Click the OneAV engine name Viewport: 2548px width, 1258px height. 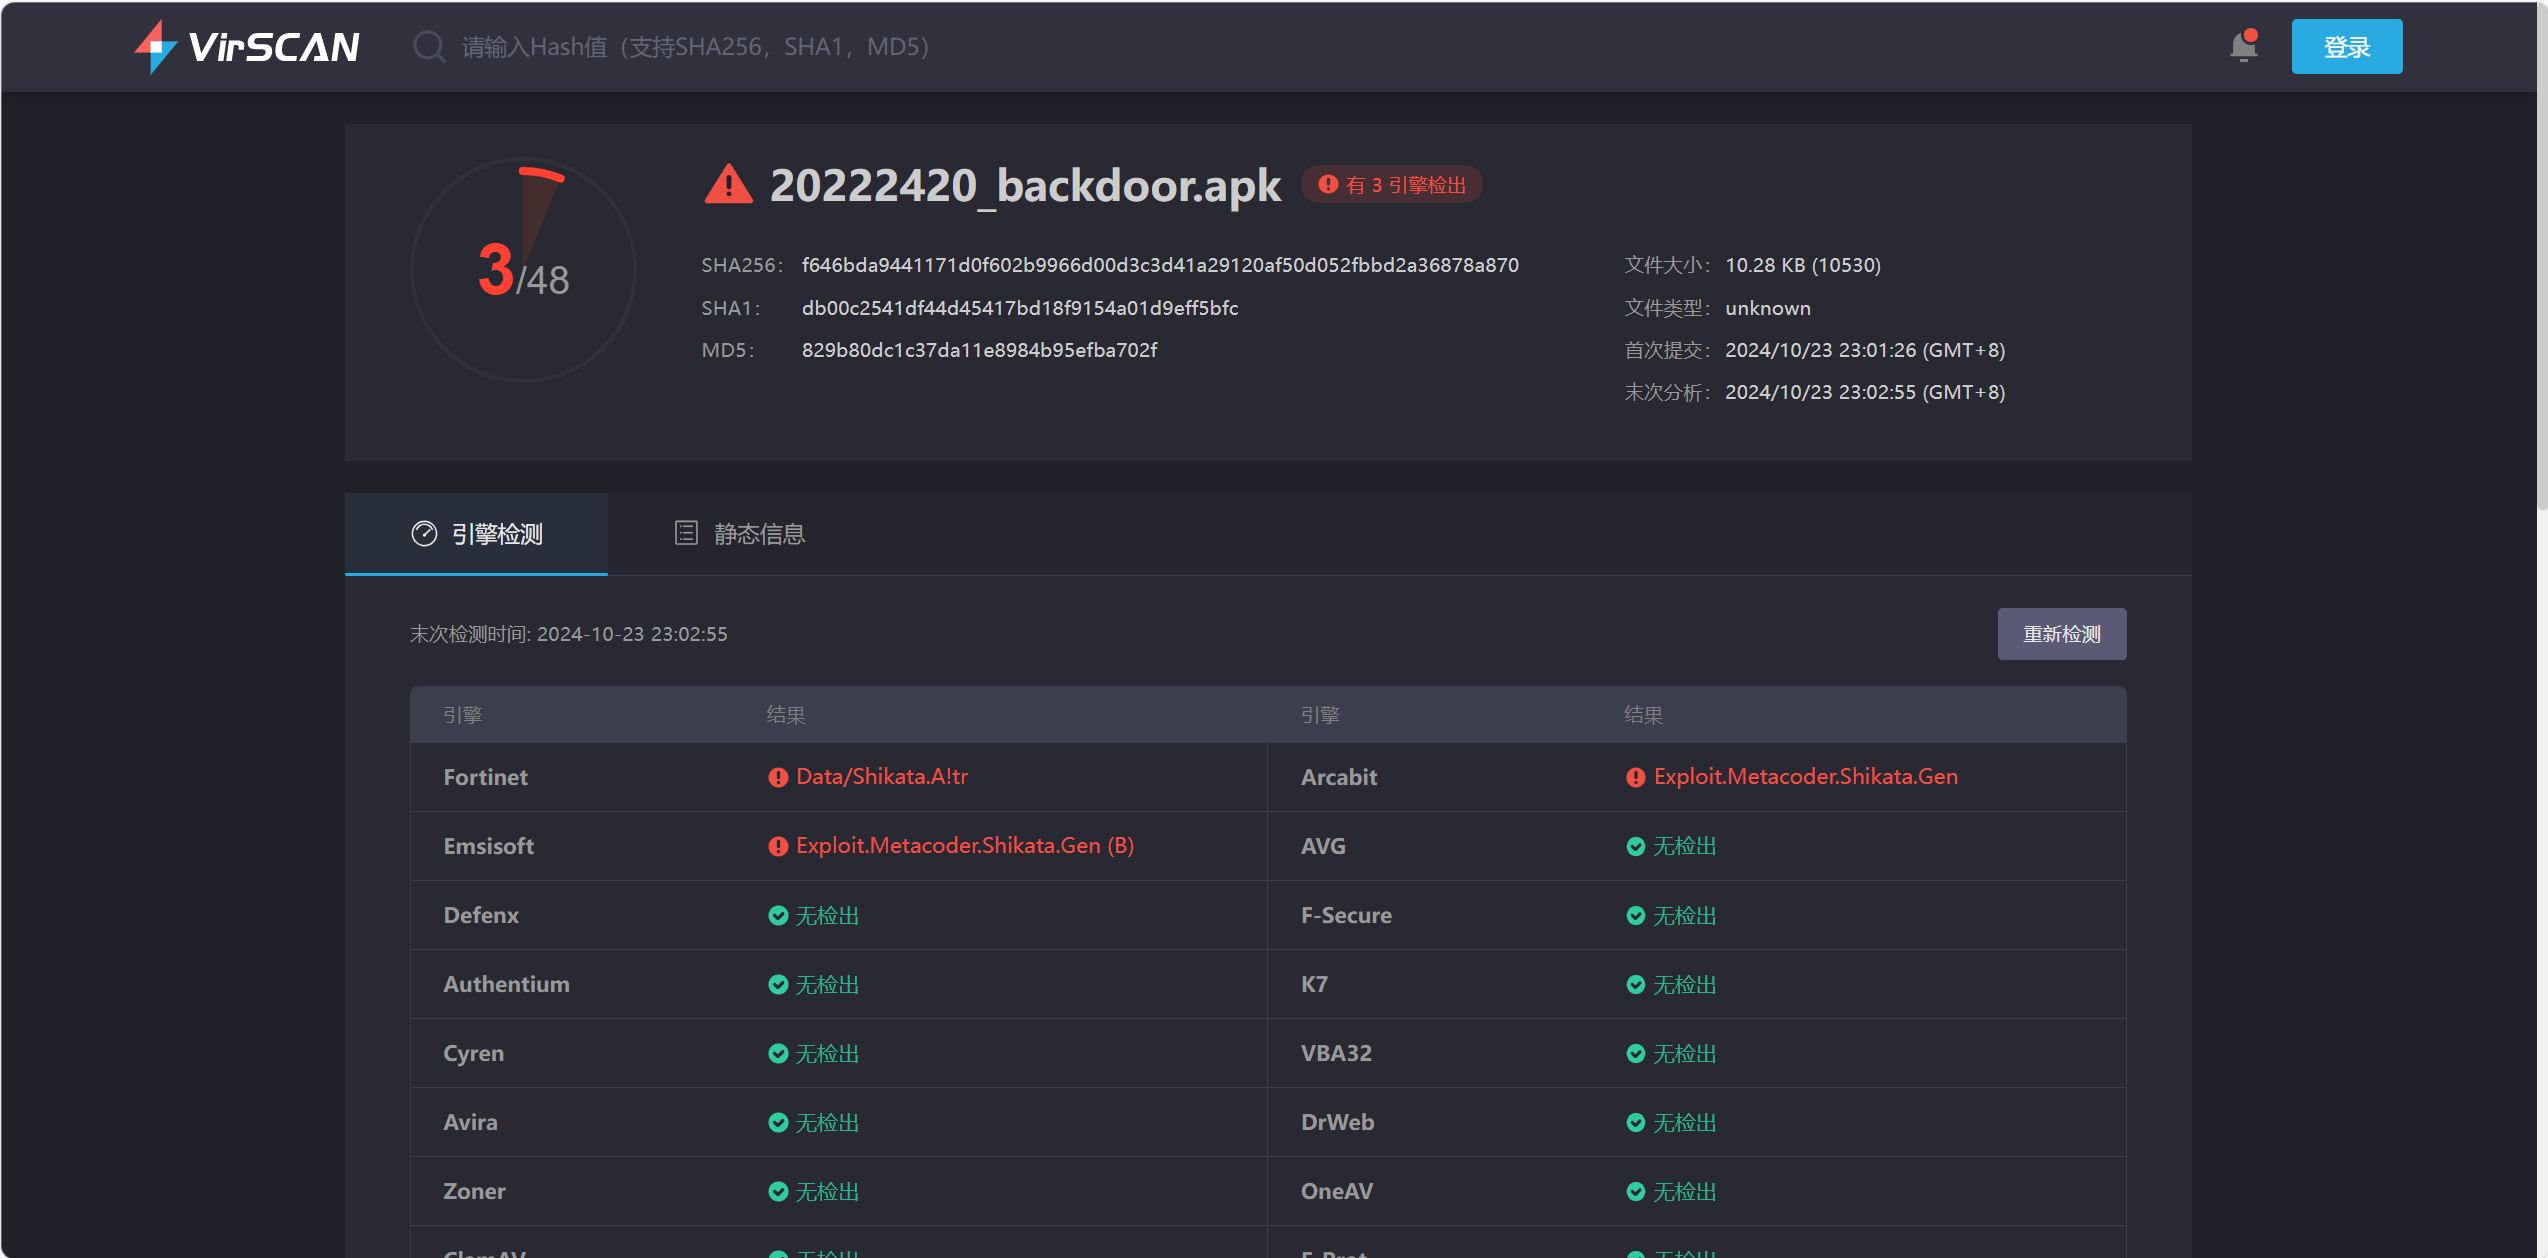point(1337,1191)
